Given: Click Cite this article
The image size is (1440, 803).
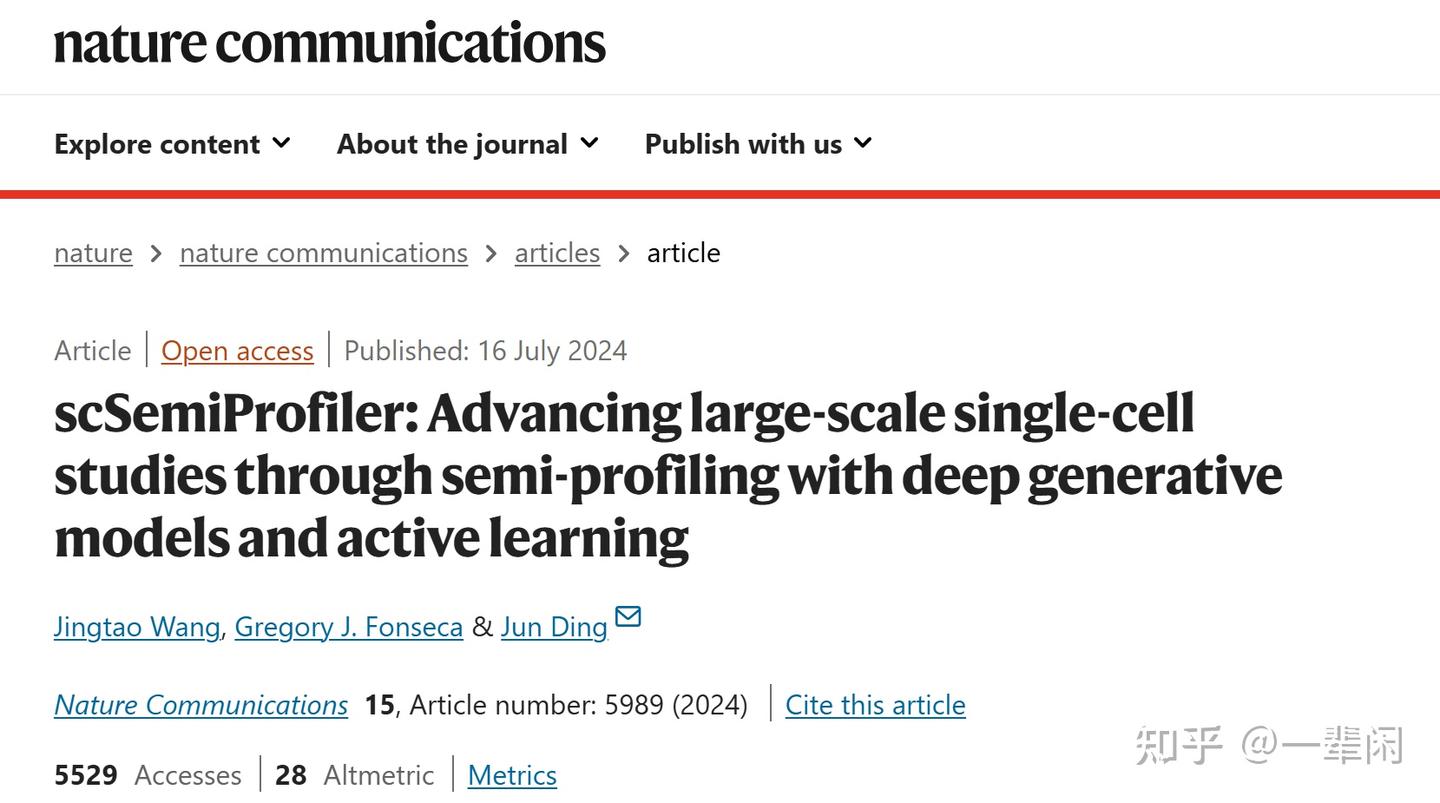Looking at the screenshot, I should [875, 705].
